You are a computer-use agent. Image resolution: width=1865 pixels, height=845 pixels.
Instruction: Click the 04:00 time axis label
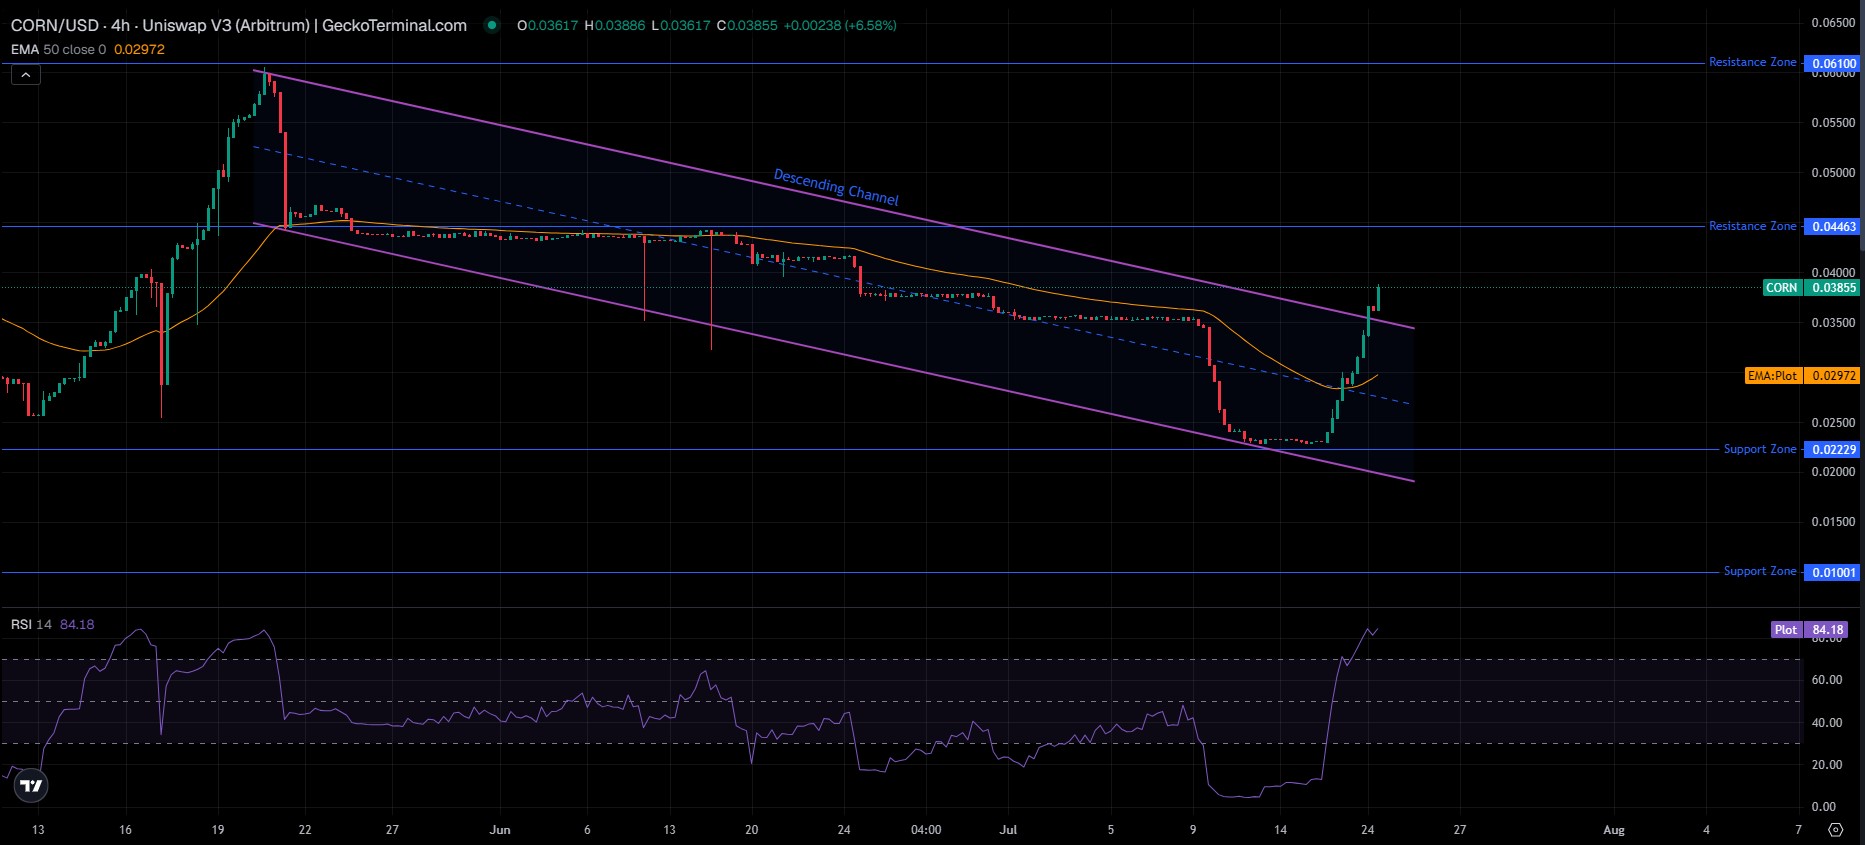(926, 830)
